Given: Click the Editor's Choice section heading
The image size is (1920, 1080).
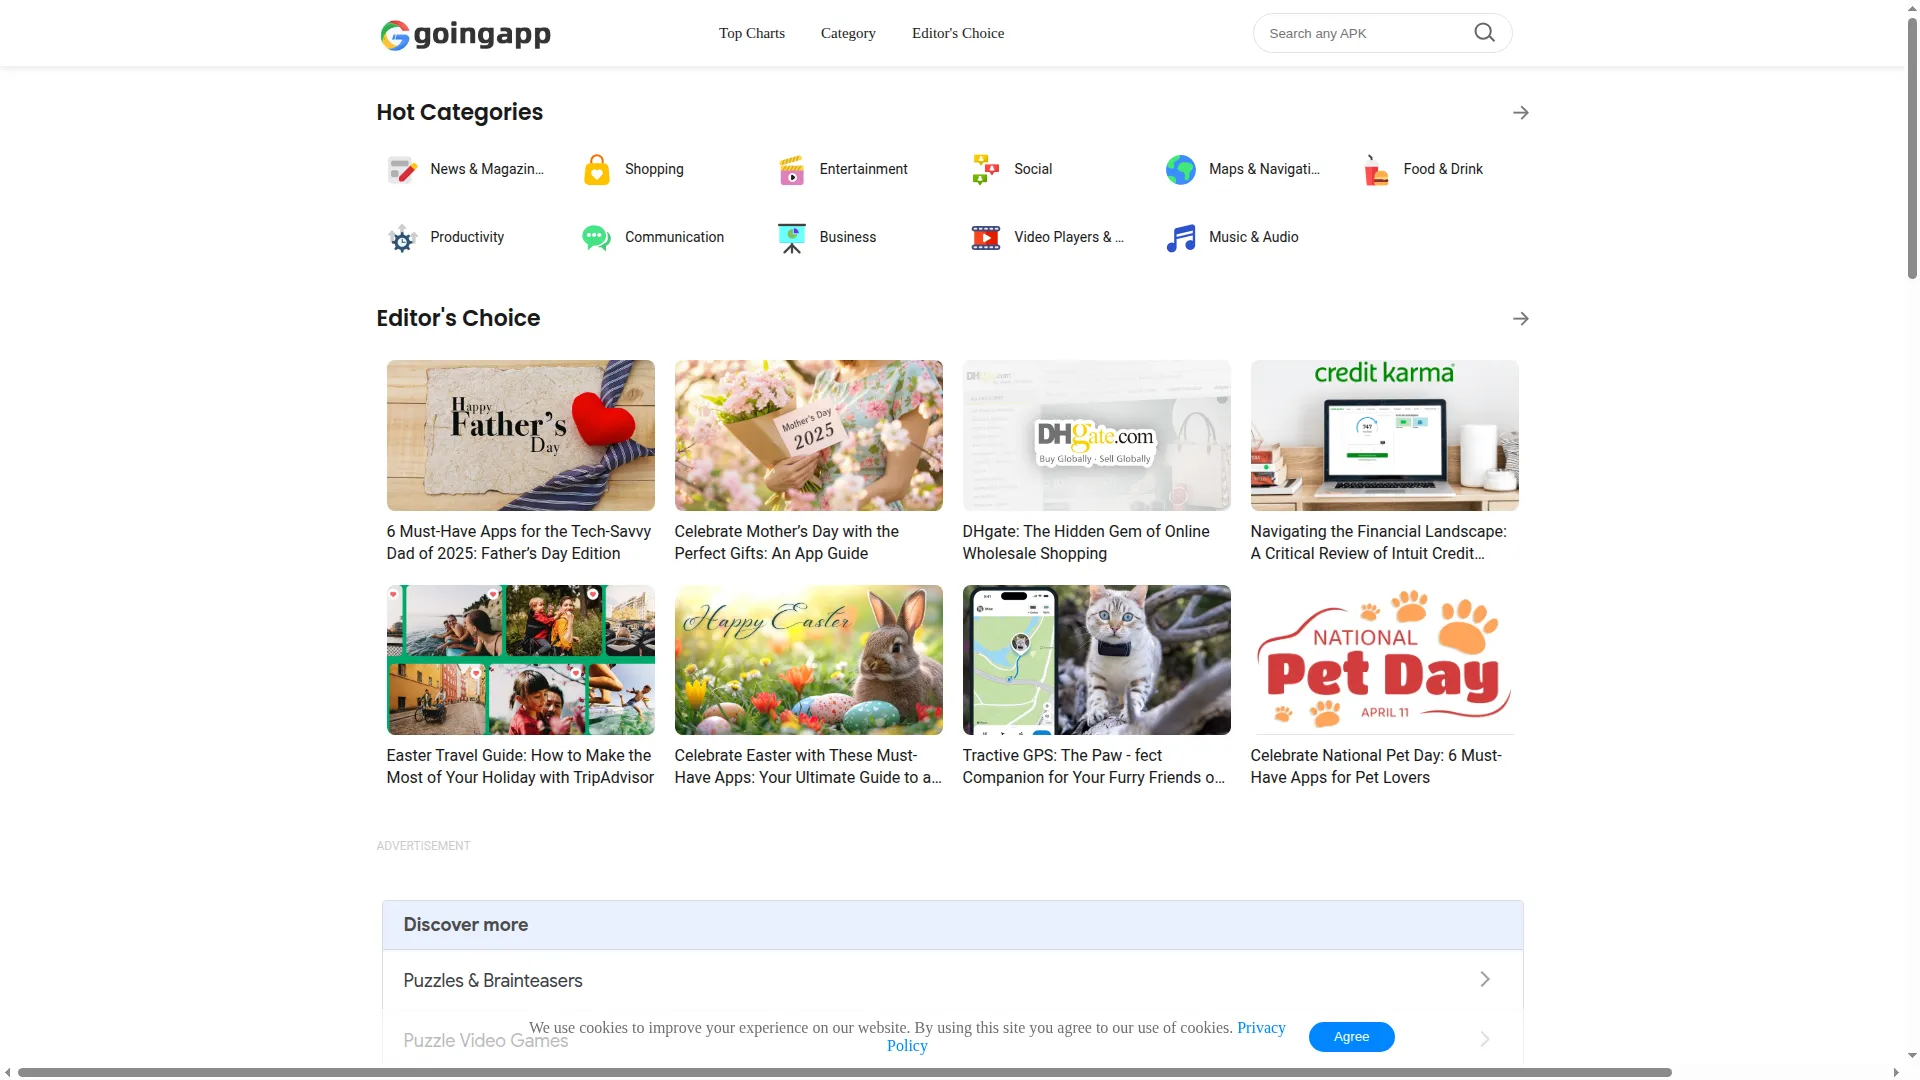Looking at the screenshot, I should 458,318.
